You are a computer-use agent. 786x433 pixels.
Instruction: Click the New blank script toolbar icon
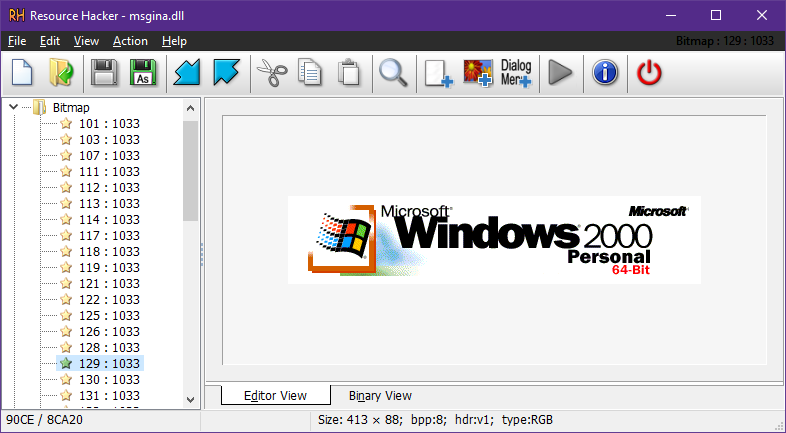point(22,73)
